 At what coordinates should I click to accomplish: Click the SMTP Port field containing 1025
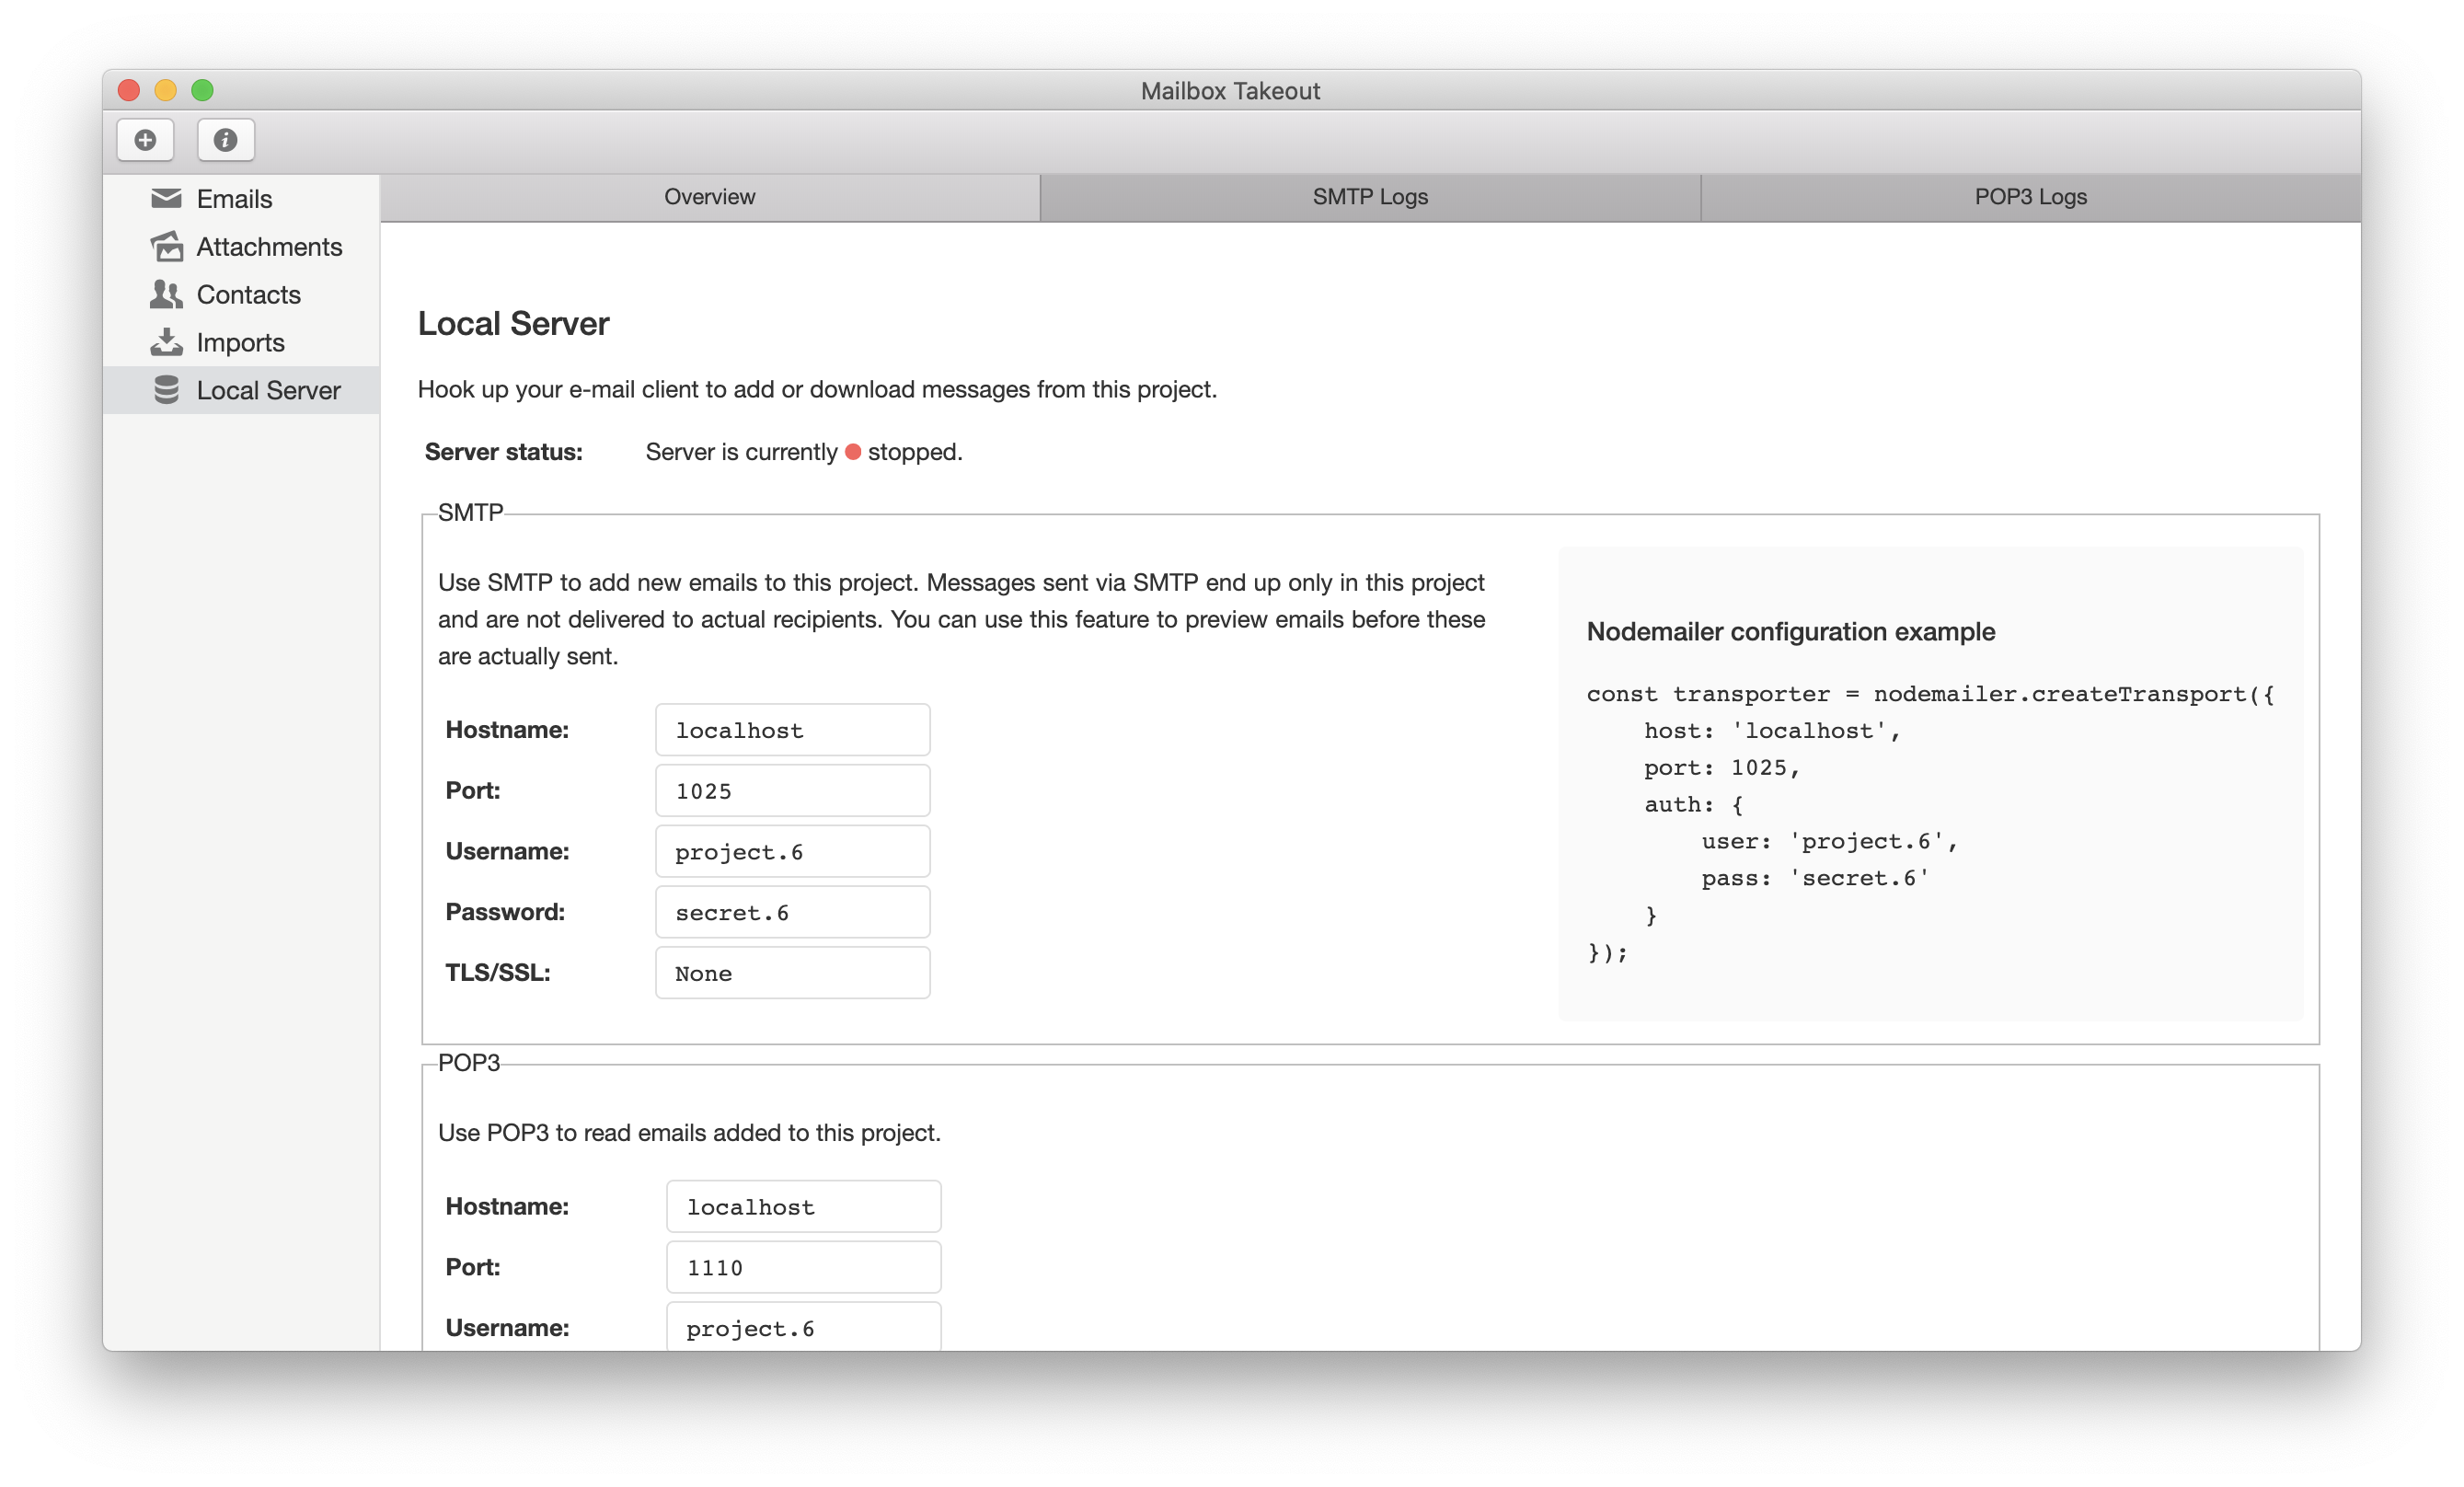(x=792, y=790)
